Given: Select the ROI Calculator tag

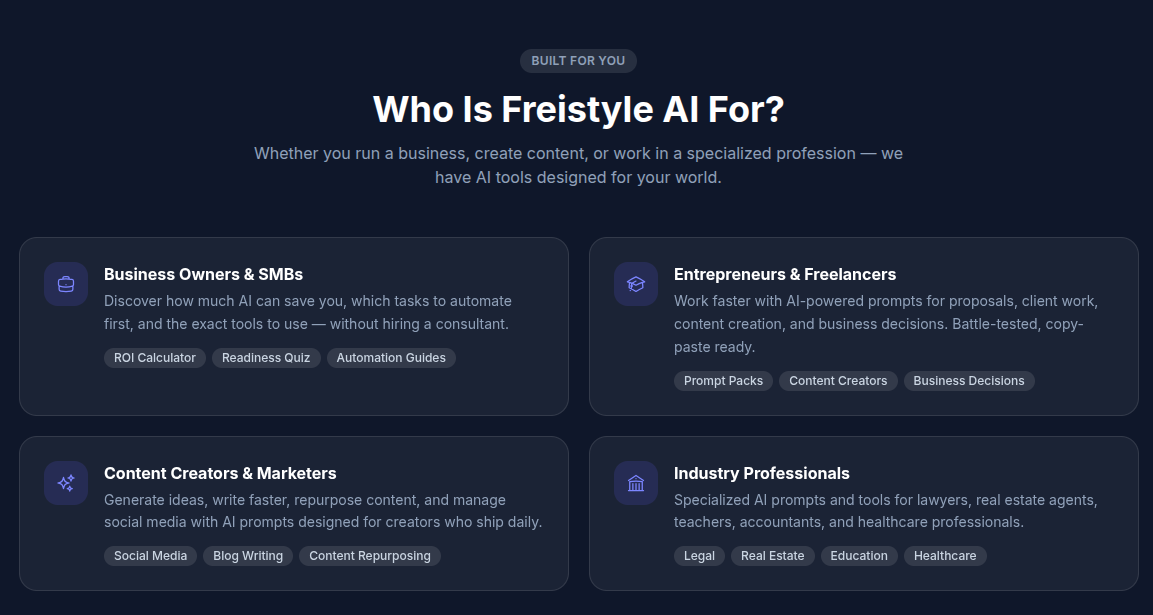Looking at the screenshot, I should [x=155, y=358].
